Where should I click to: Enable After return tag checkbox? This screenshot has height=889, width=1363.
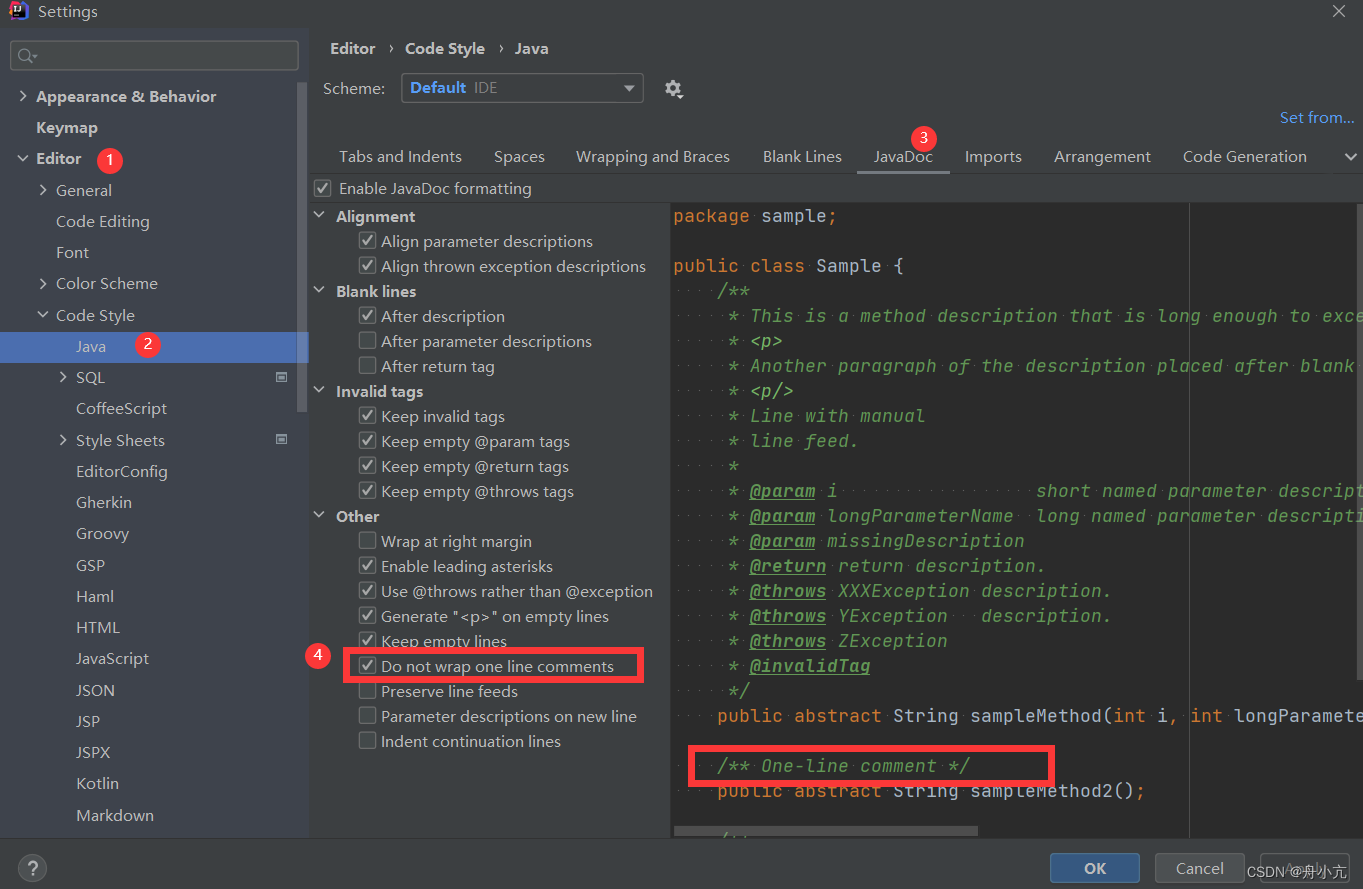click(x=368, y=366)
